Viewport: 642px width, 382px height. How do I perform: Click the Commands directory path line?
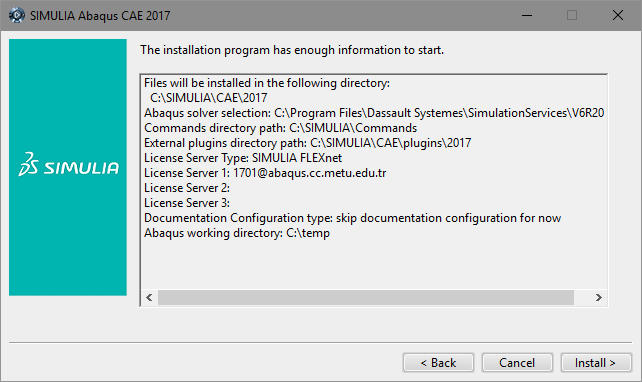(280, 128)
